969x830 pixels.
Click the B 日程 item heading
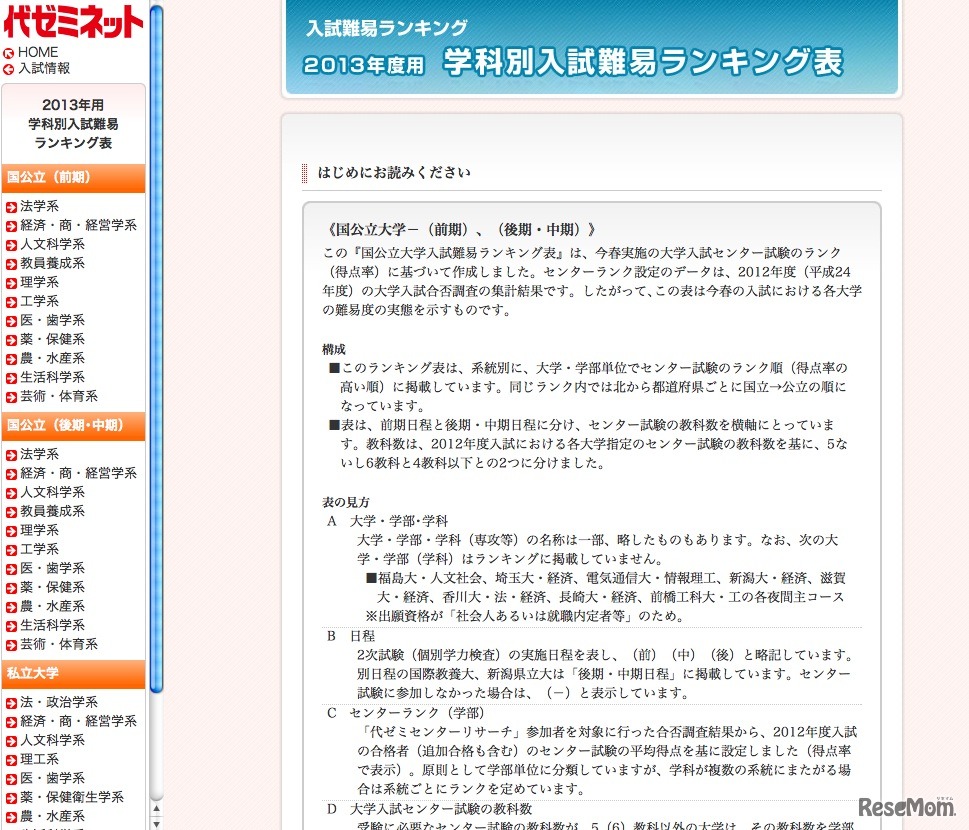[351, 637]
